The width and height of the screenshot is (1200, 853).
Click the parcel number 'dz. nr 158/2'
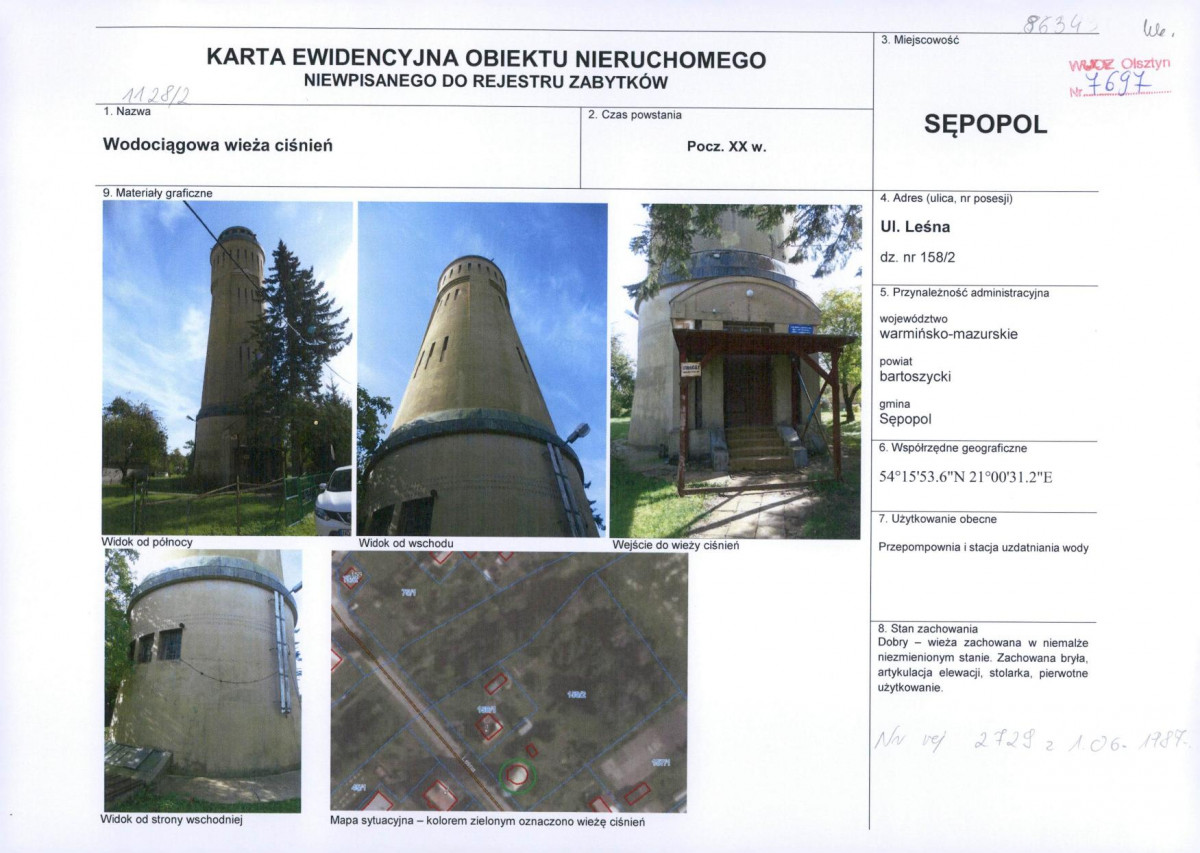[x=917, y=257]
